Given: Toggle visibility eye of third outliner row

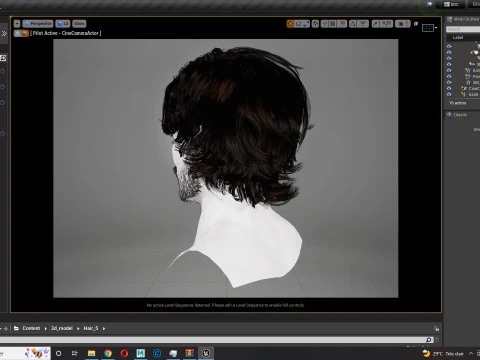Looking at the screenshot, I should tap(449, 58).
